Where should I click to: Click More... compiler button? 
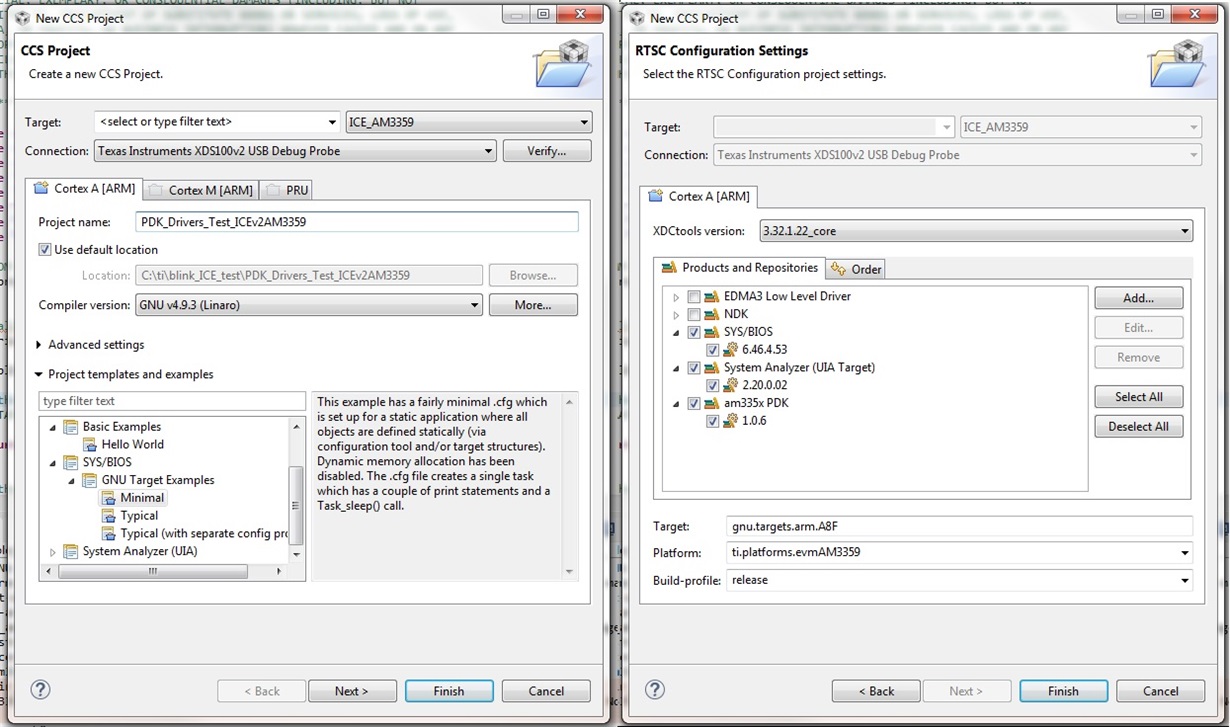pyautogui.click(x=533, y=305)
